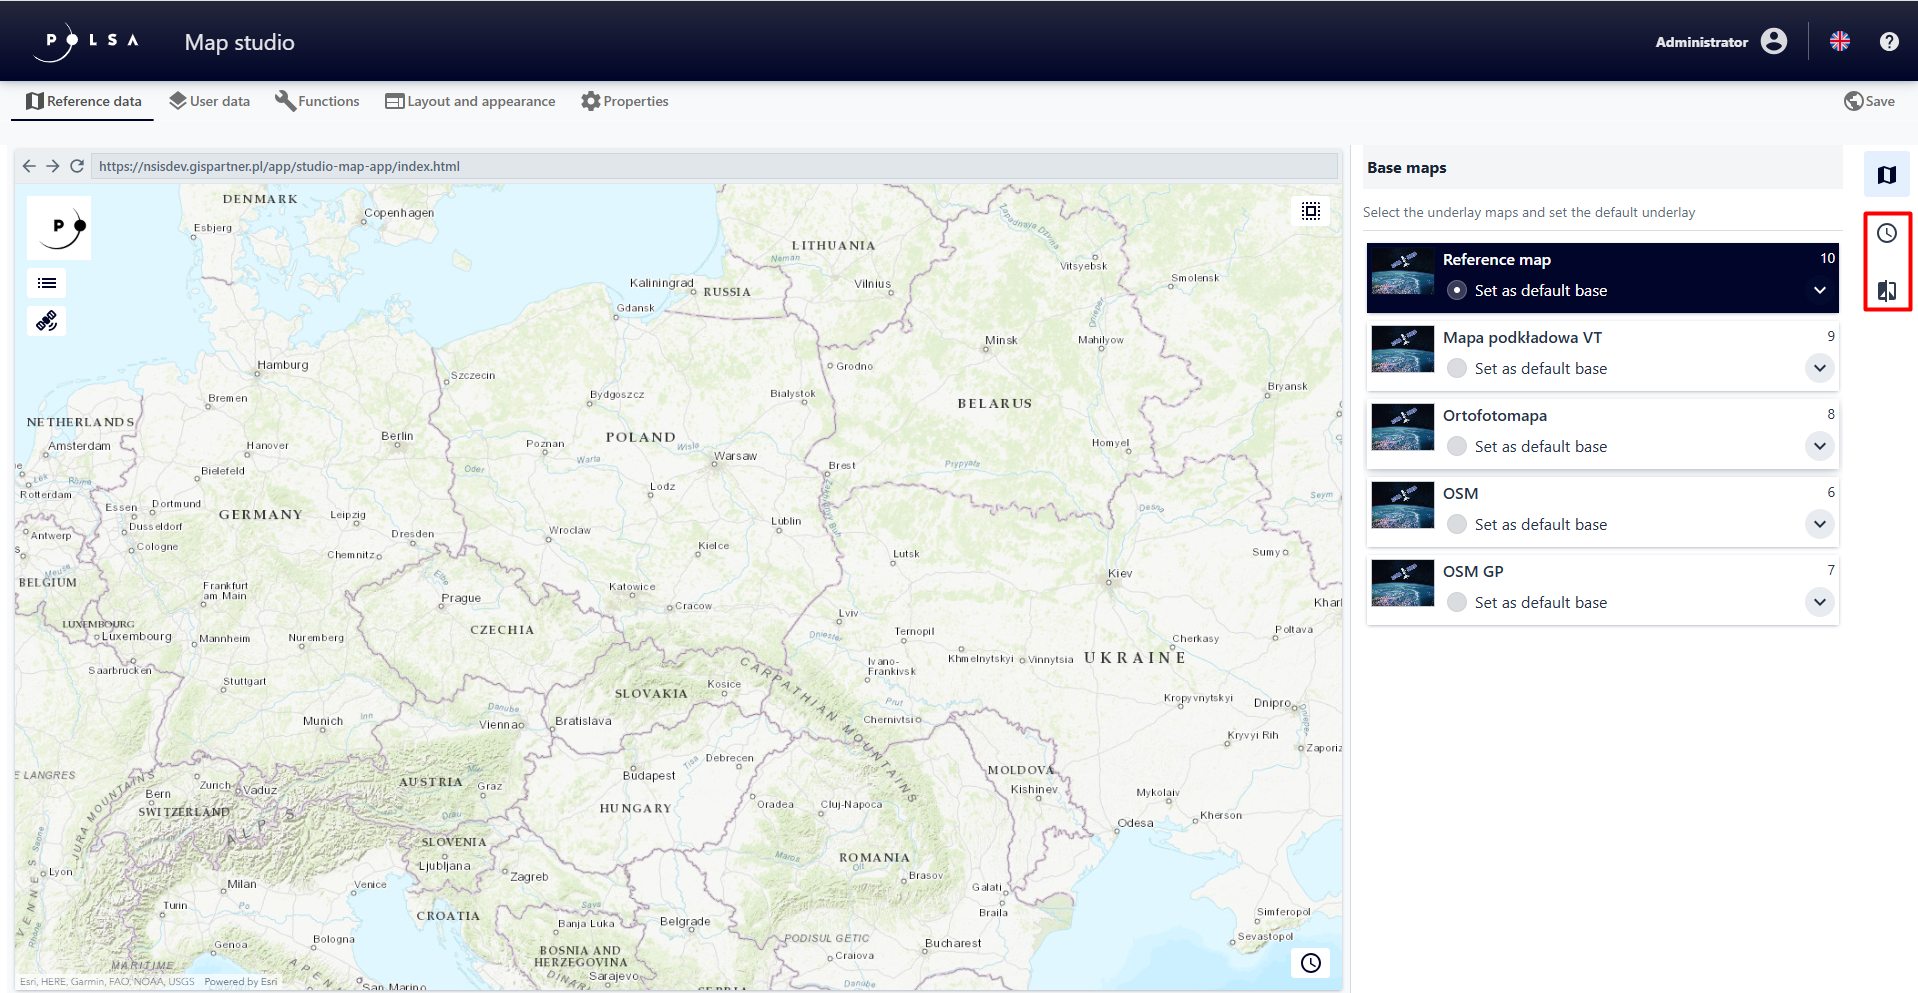Set Ortofotomapa as default base
The image size is (1918, 993).
(1457, 446)
